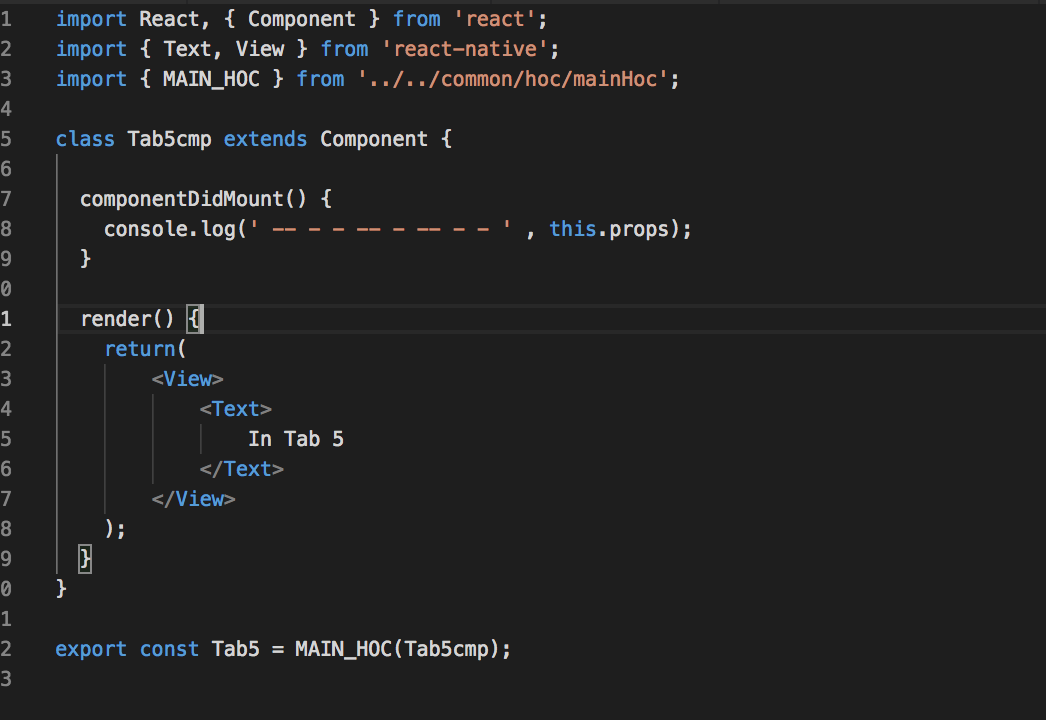Click this.props in console.log
Image resolution: width=1046 pixels, height=720 pixels.
609,229
